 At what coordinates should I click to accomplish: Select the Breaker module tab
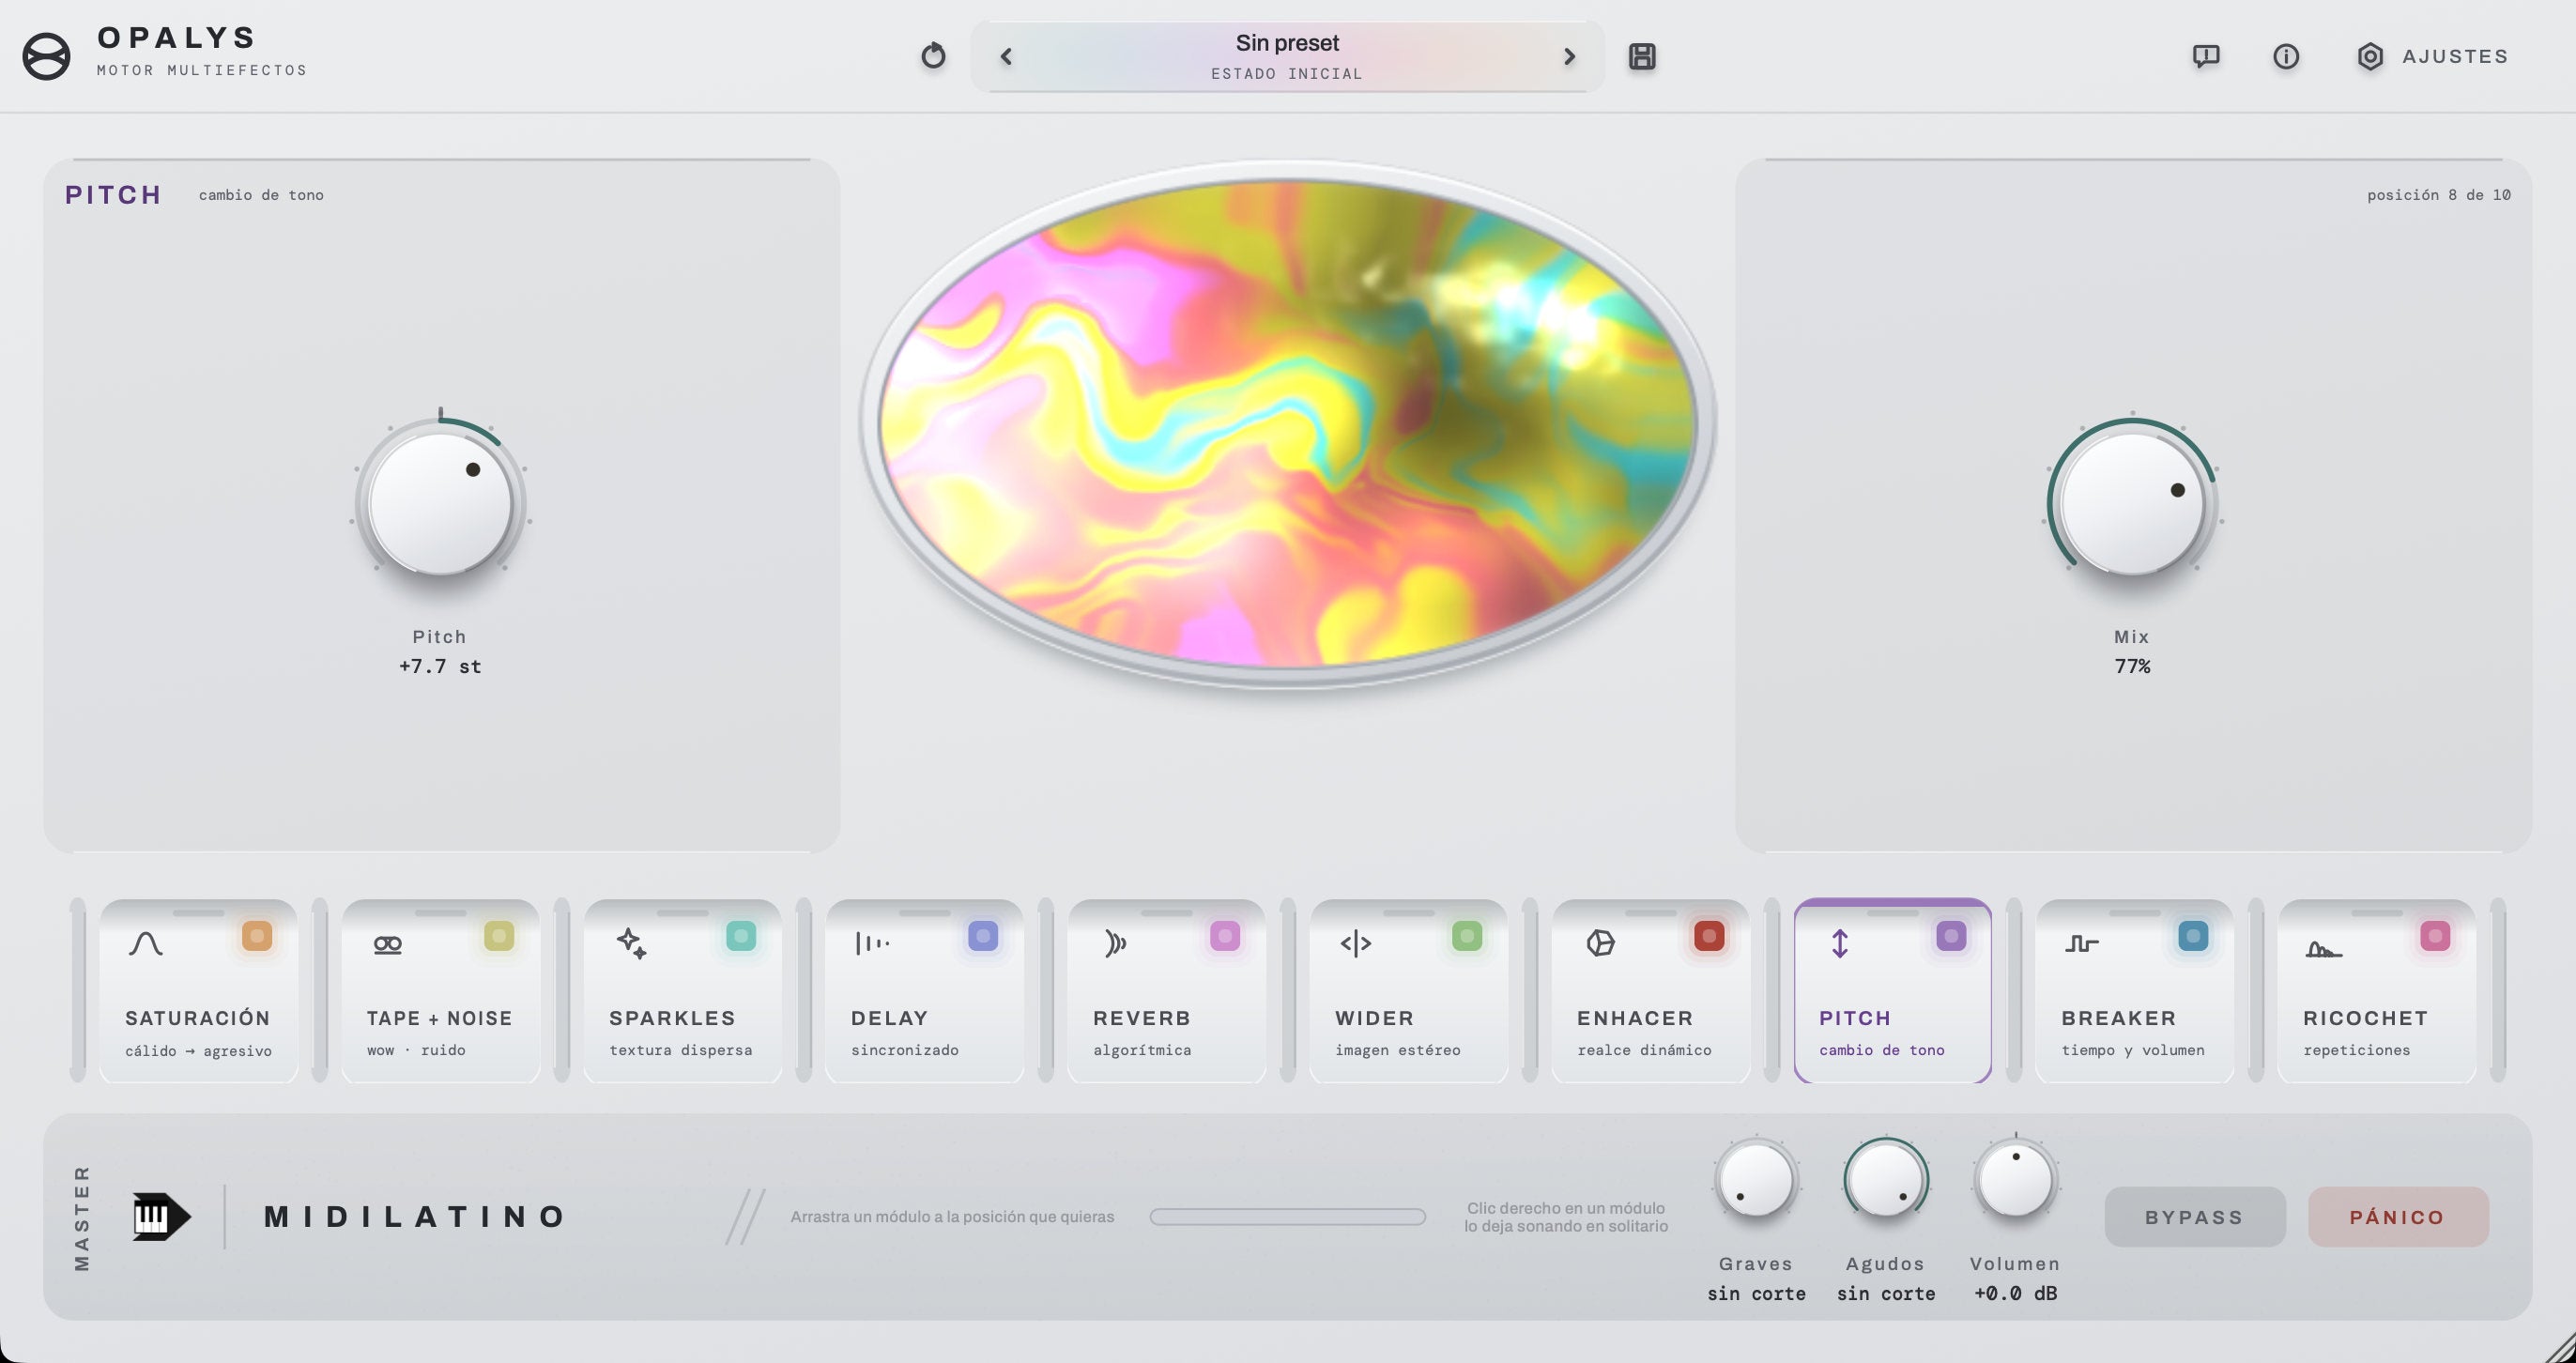pos(2134,990)
